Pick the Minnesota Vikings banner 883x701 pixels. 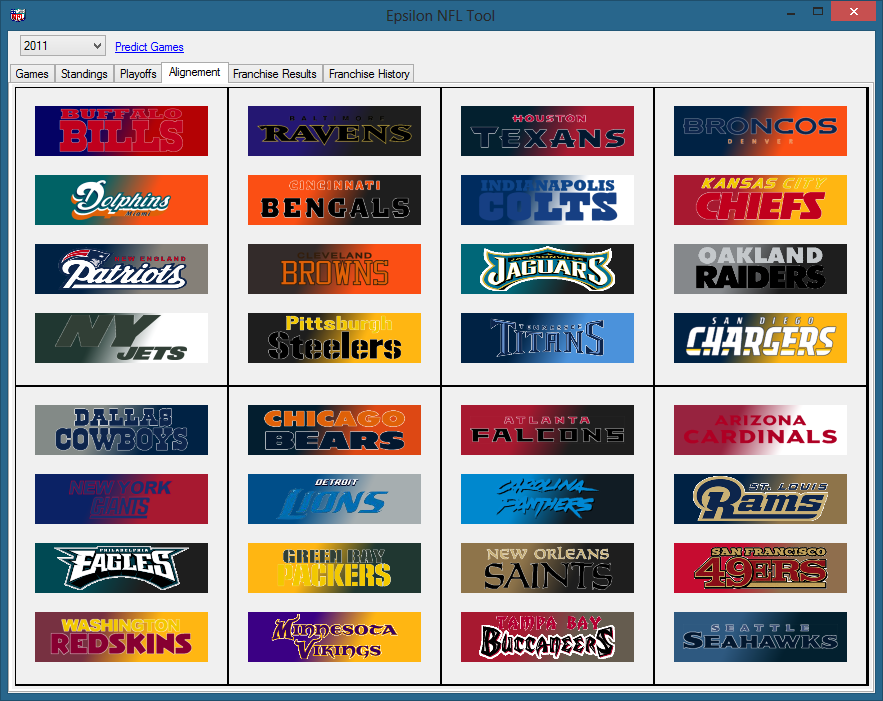pos(334,637)
